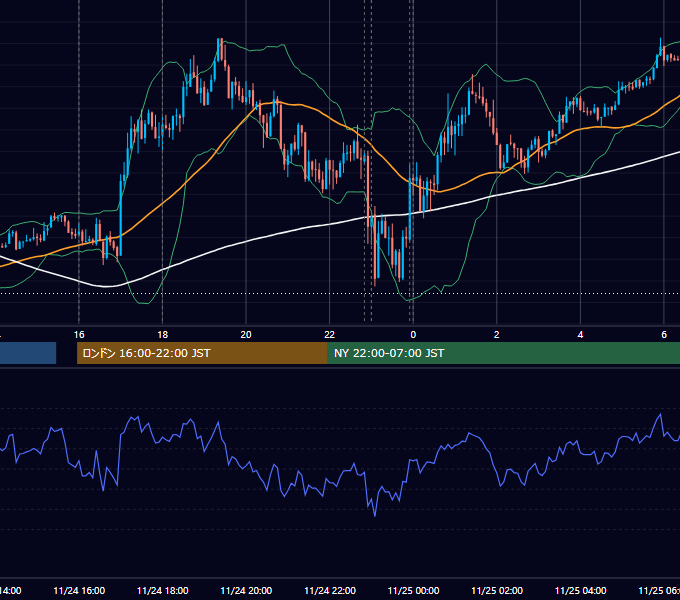Click the NY 22:00-07:00 JST session bar

point(503,353)
